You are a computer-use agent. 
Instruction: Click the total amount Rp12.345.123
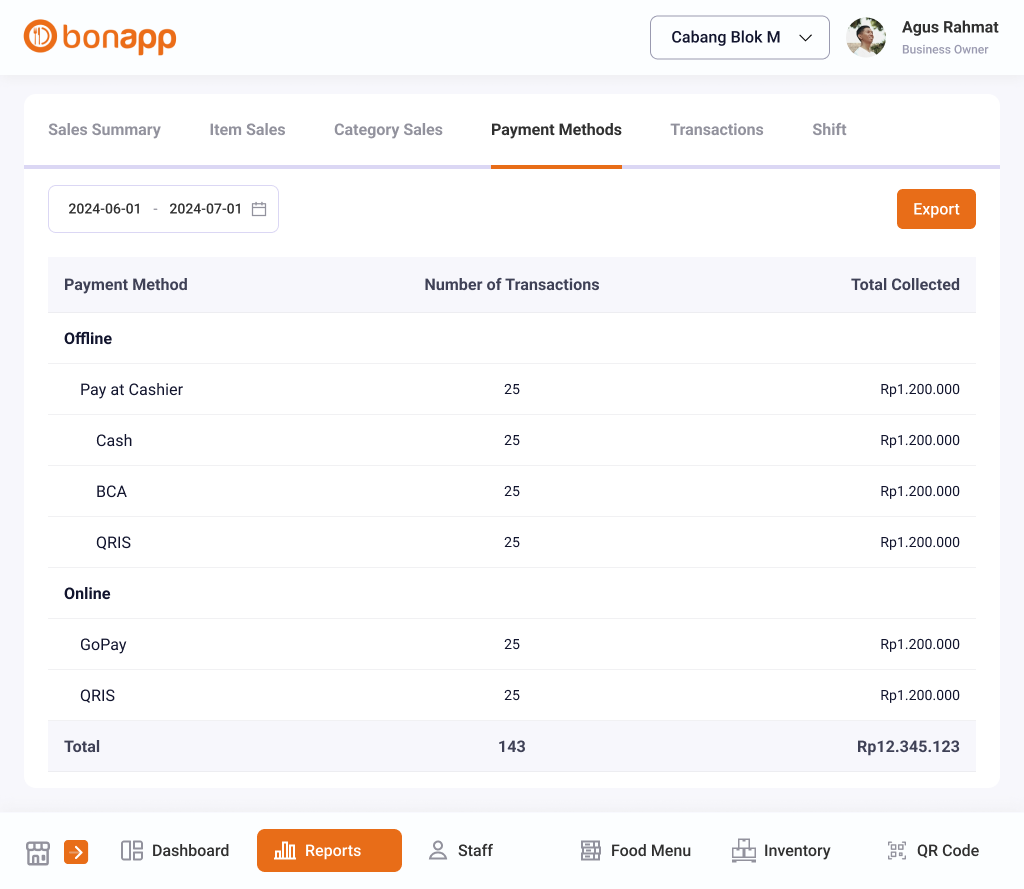[x=908, y=747]
